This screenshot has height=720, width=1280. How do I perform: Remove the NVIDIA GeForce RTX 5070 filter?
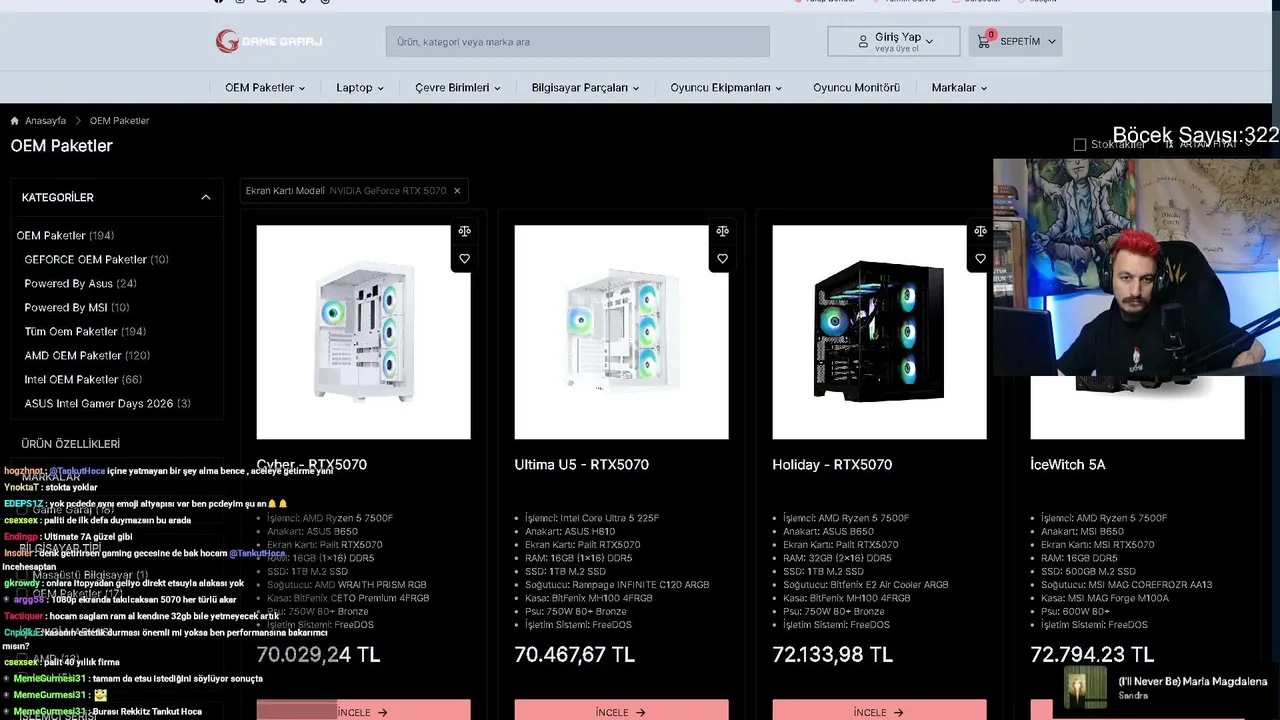tap(457, 191)
